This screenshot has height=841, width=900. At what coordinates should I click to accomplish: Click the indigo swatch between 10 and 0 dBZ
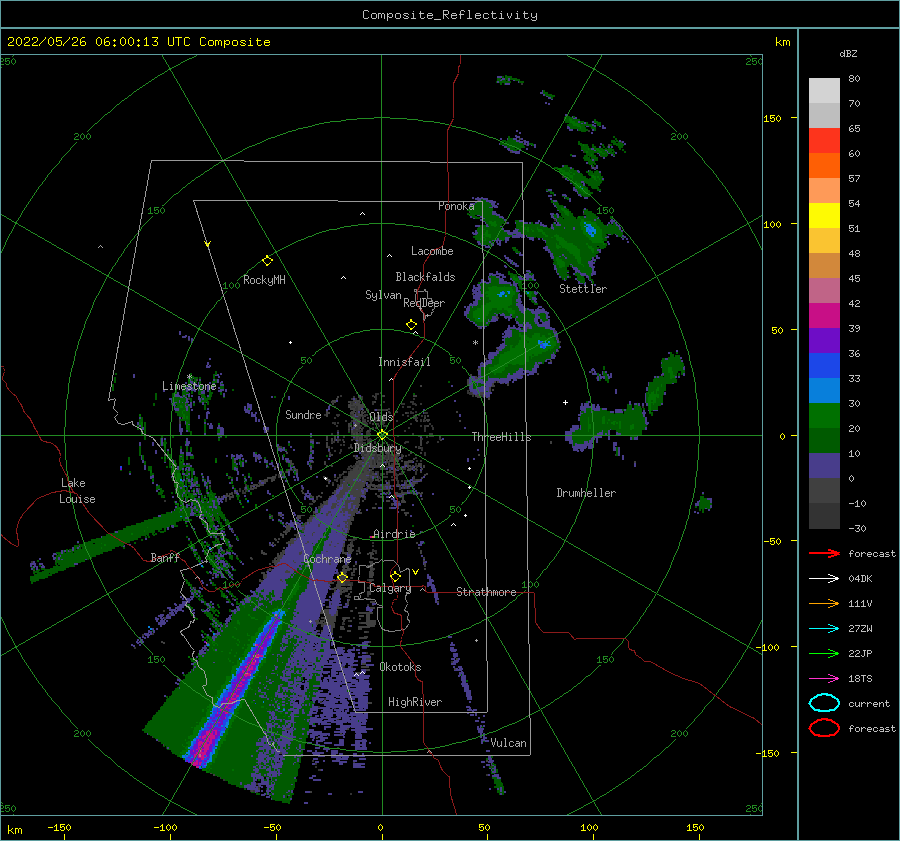(x=824, y=466)
